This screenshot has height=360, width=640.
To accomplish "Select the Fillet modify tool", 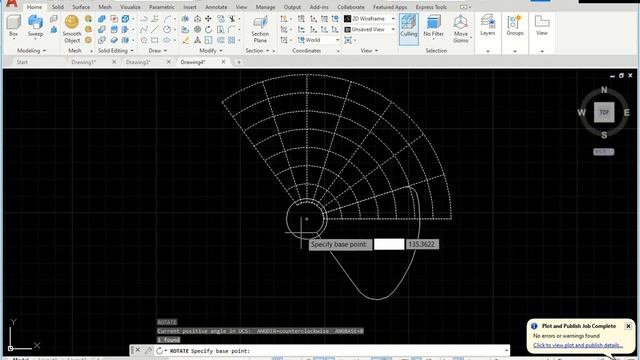I will coord(232,29).
